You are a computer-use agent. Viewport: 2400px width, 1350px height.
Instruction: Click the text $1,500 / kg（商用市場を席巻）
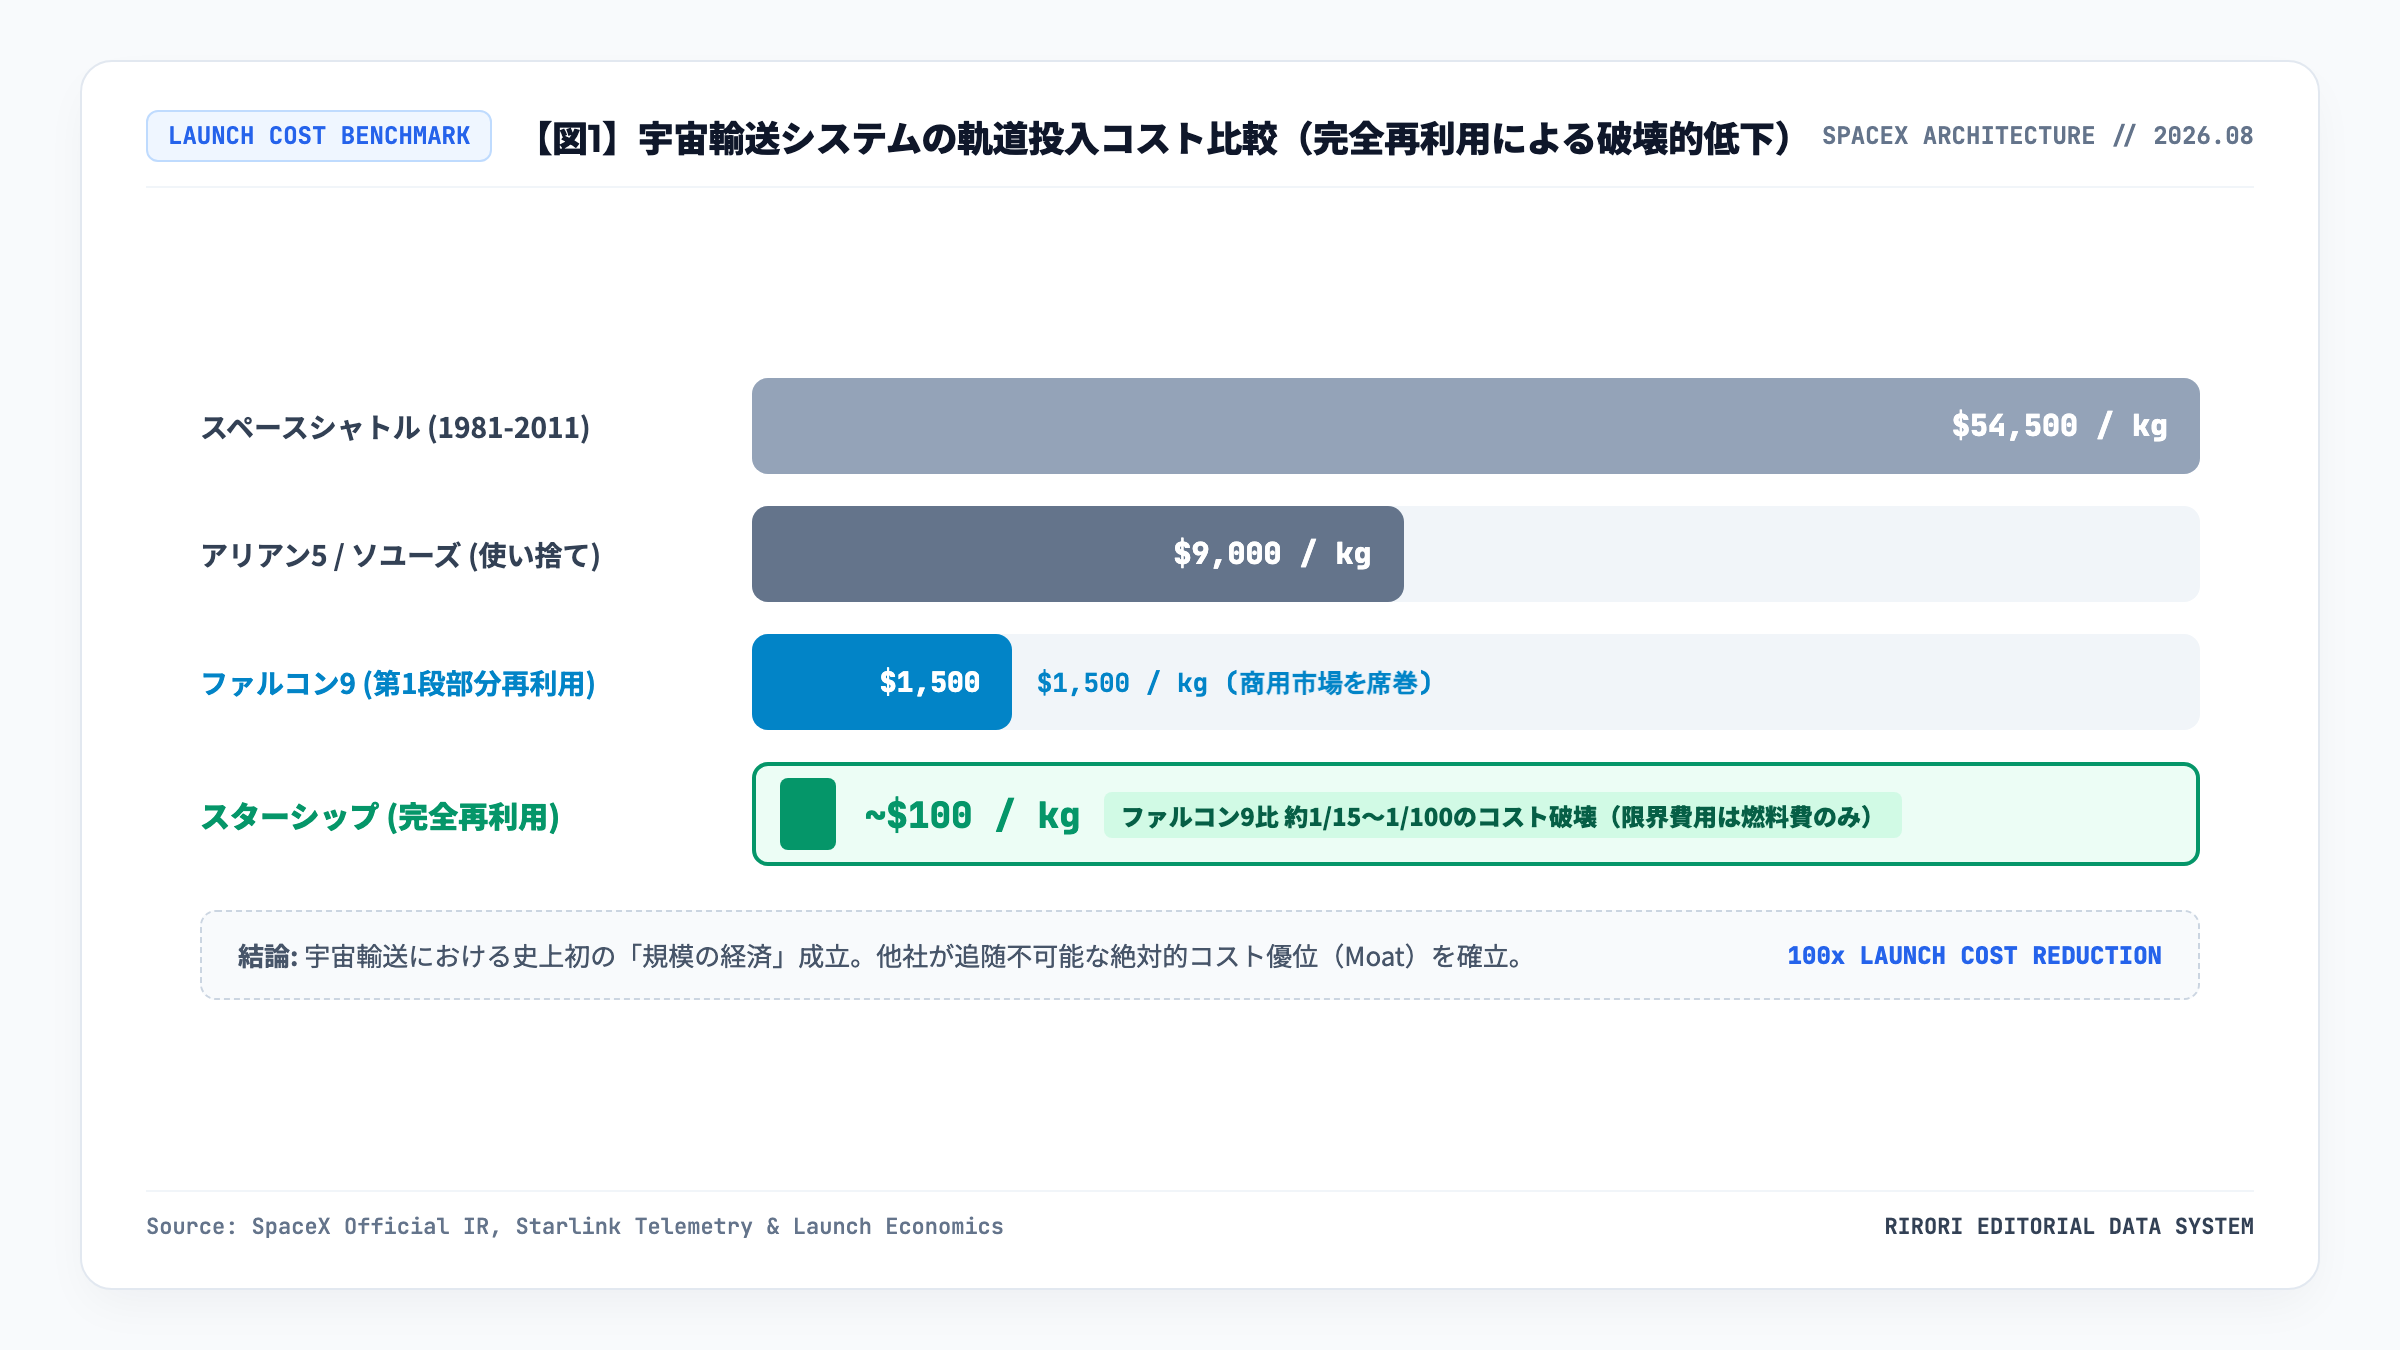pos(1235,683)
